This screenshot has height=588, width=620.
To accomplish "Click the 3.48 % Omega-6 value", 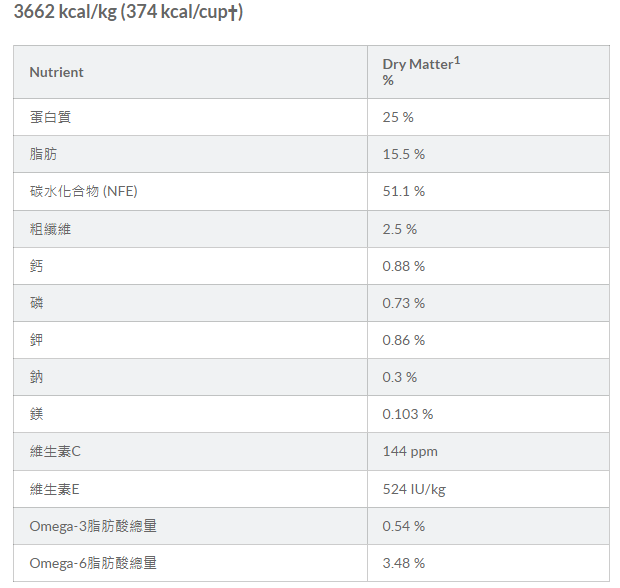I will (x=404, y=563).
